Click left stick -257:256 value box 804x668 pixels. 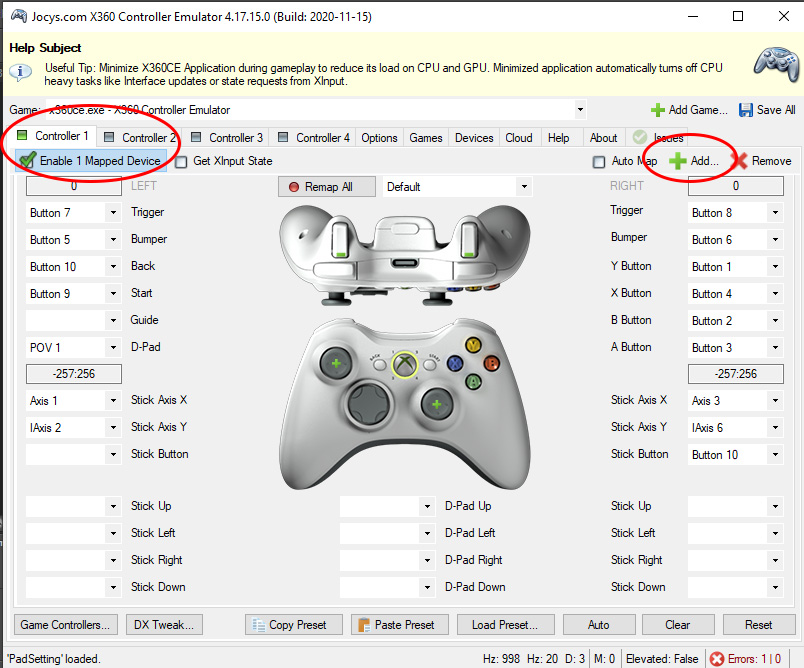coord(74,374)
